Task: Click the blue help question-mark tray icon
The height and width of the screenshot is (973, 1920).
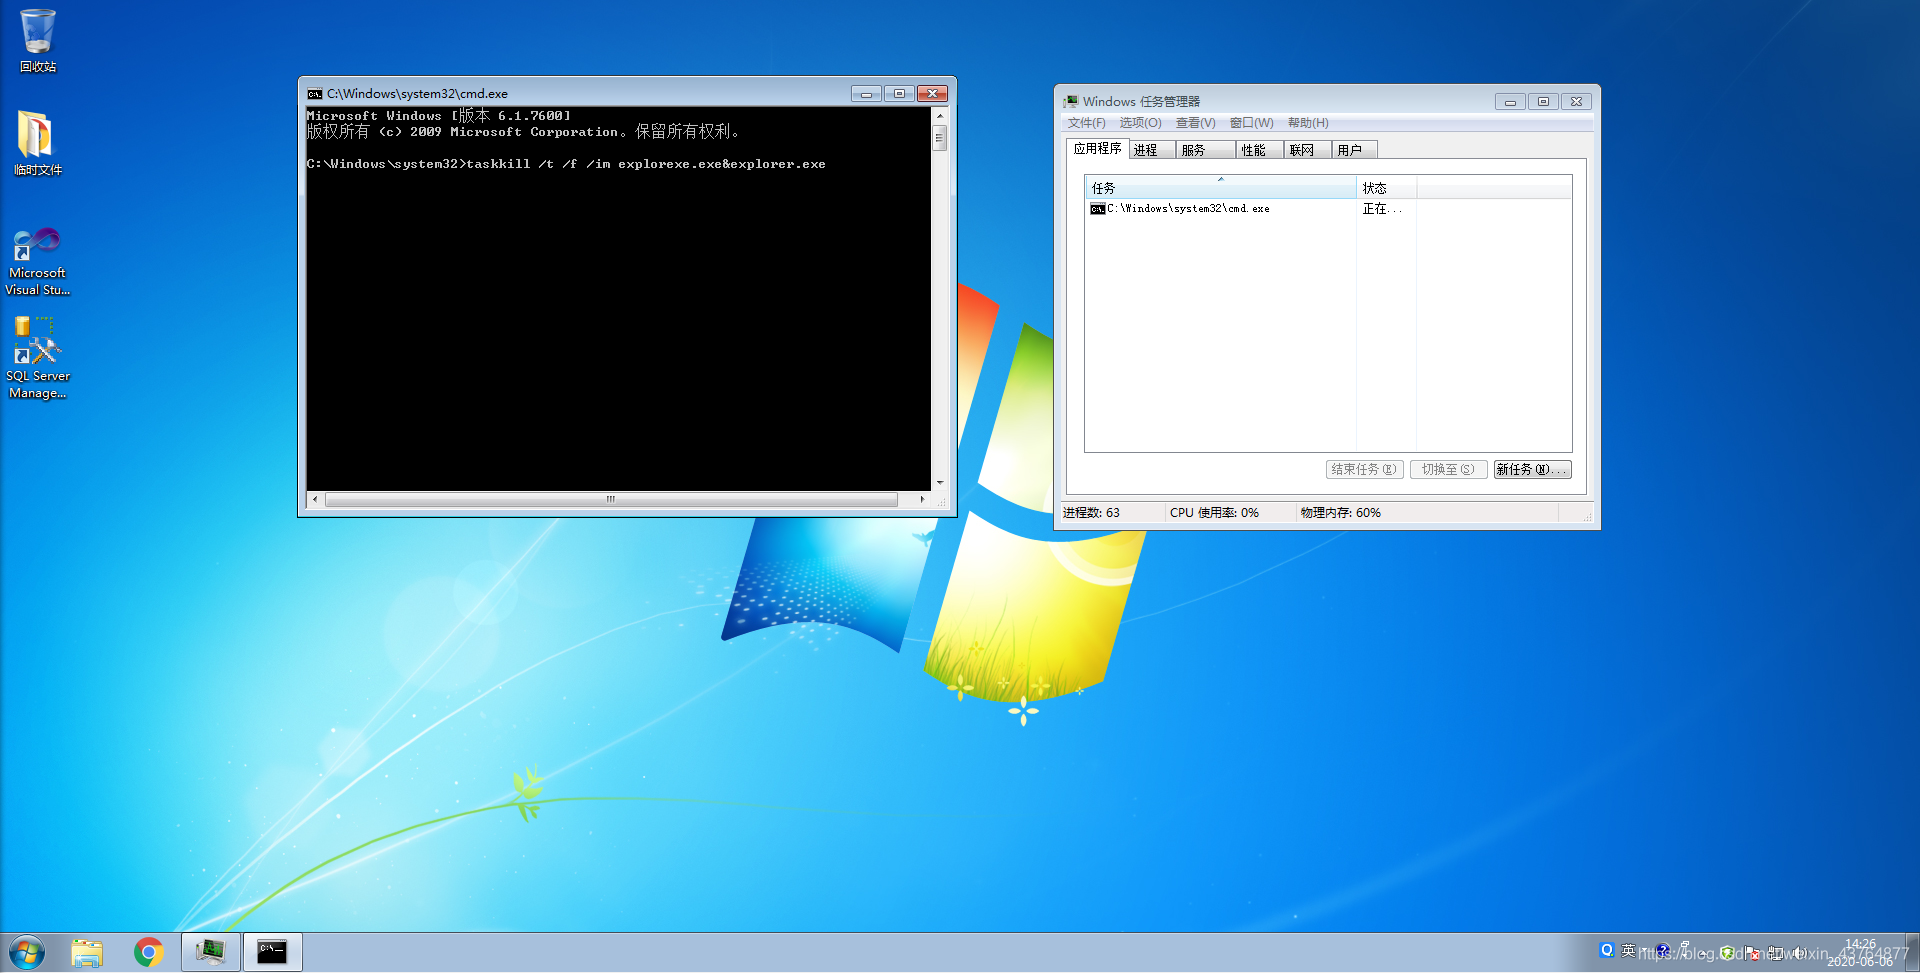Action: tap(1663, 951)
